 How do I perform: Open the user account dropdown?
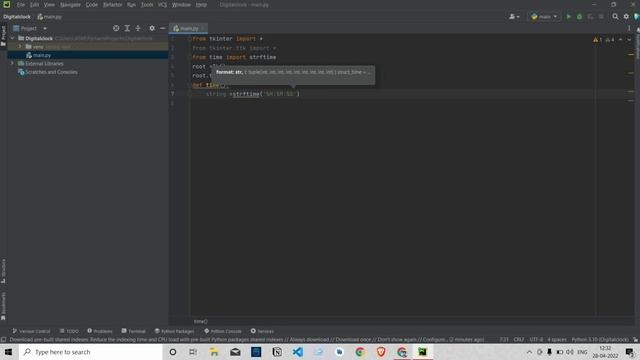tap(514, 17)
